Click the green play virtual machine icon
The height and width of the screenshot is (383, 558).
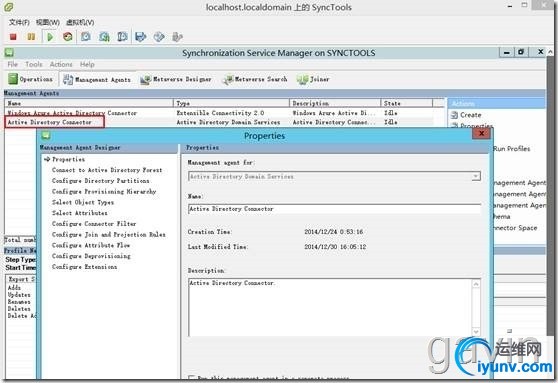coord(50,37)
